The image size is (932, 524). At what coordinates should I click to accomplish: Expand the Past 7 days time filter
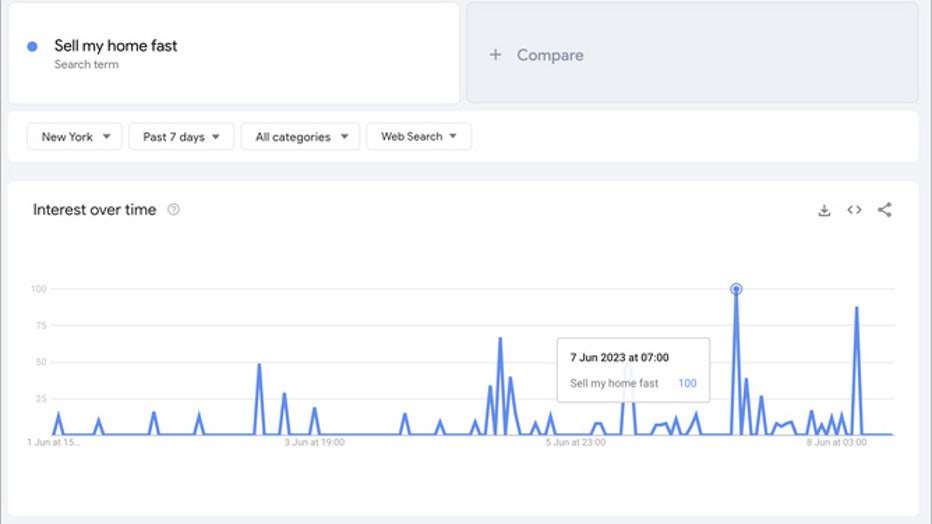coord(181,137)
